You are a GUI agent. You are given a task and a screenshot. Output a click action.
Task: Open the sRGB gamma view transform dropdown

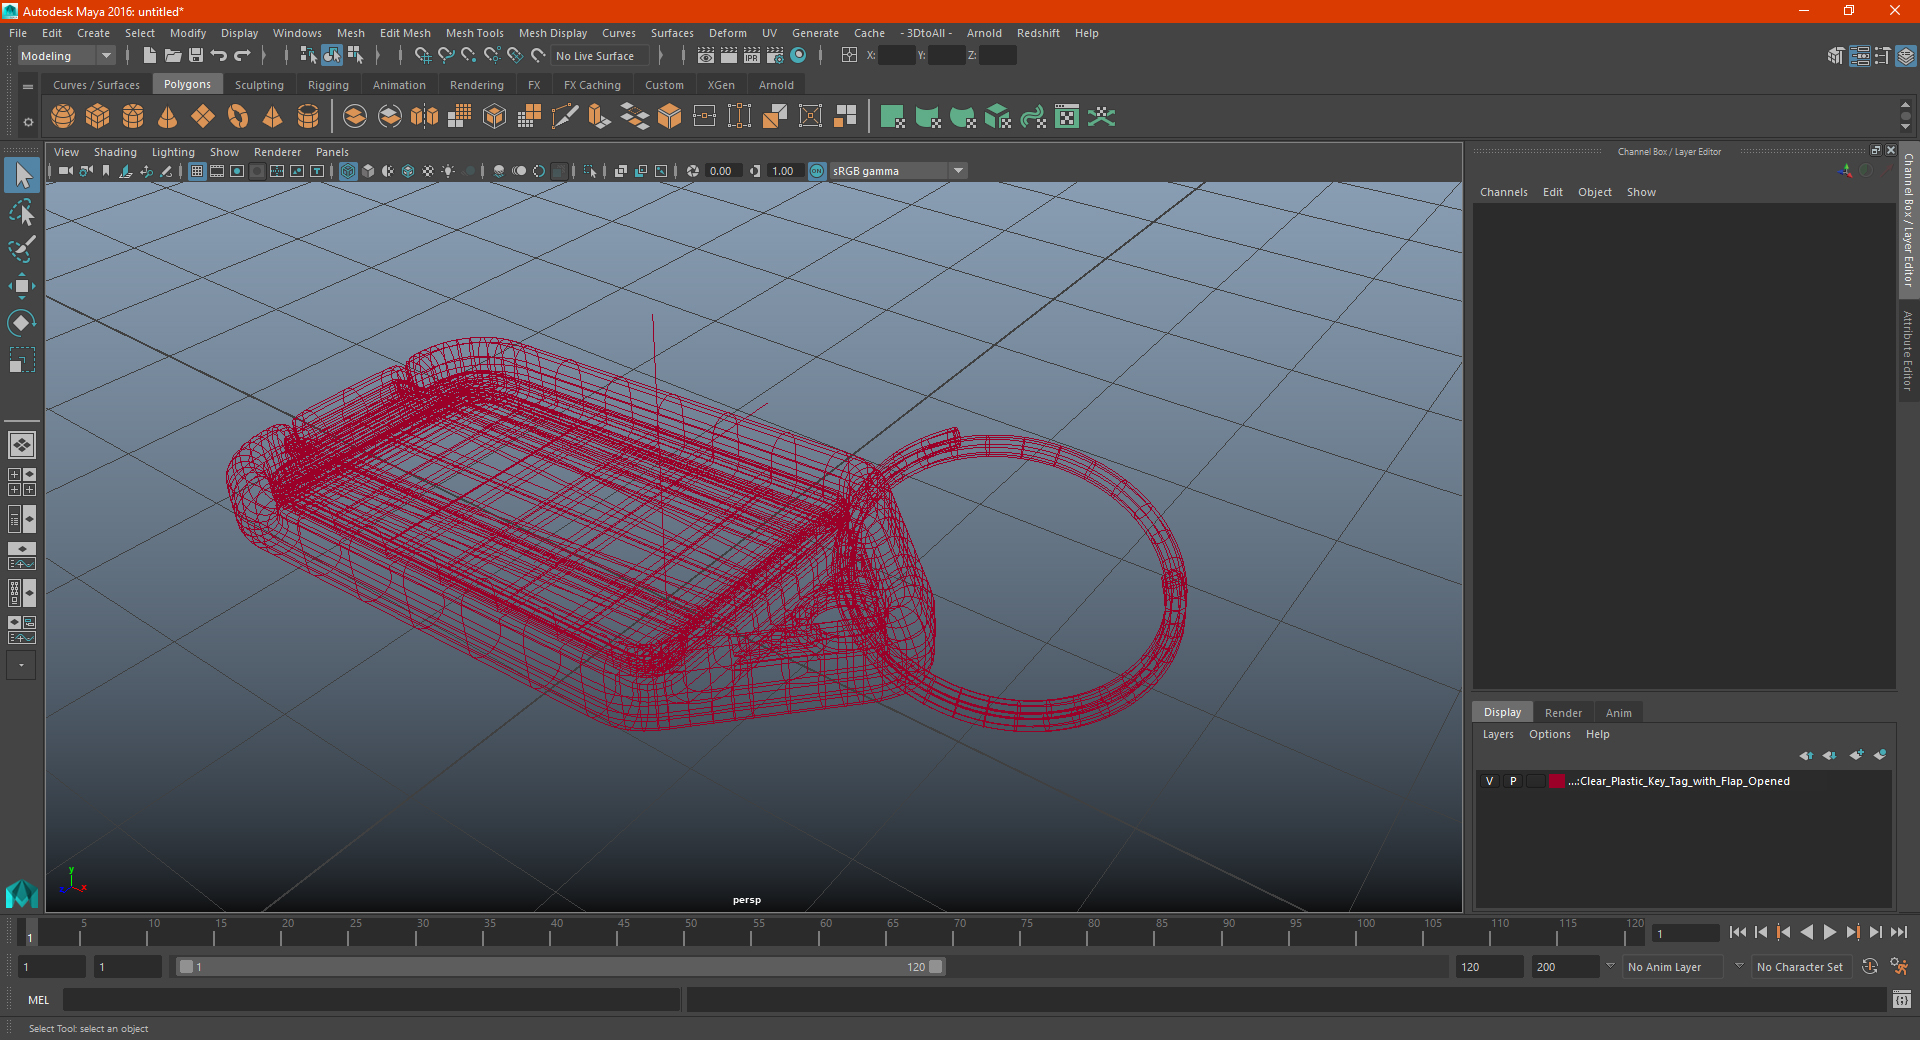[x=898, y=171]
